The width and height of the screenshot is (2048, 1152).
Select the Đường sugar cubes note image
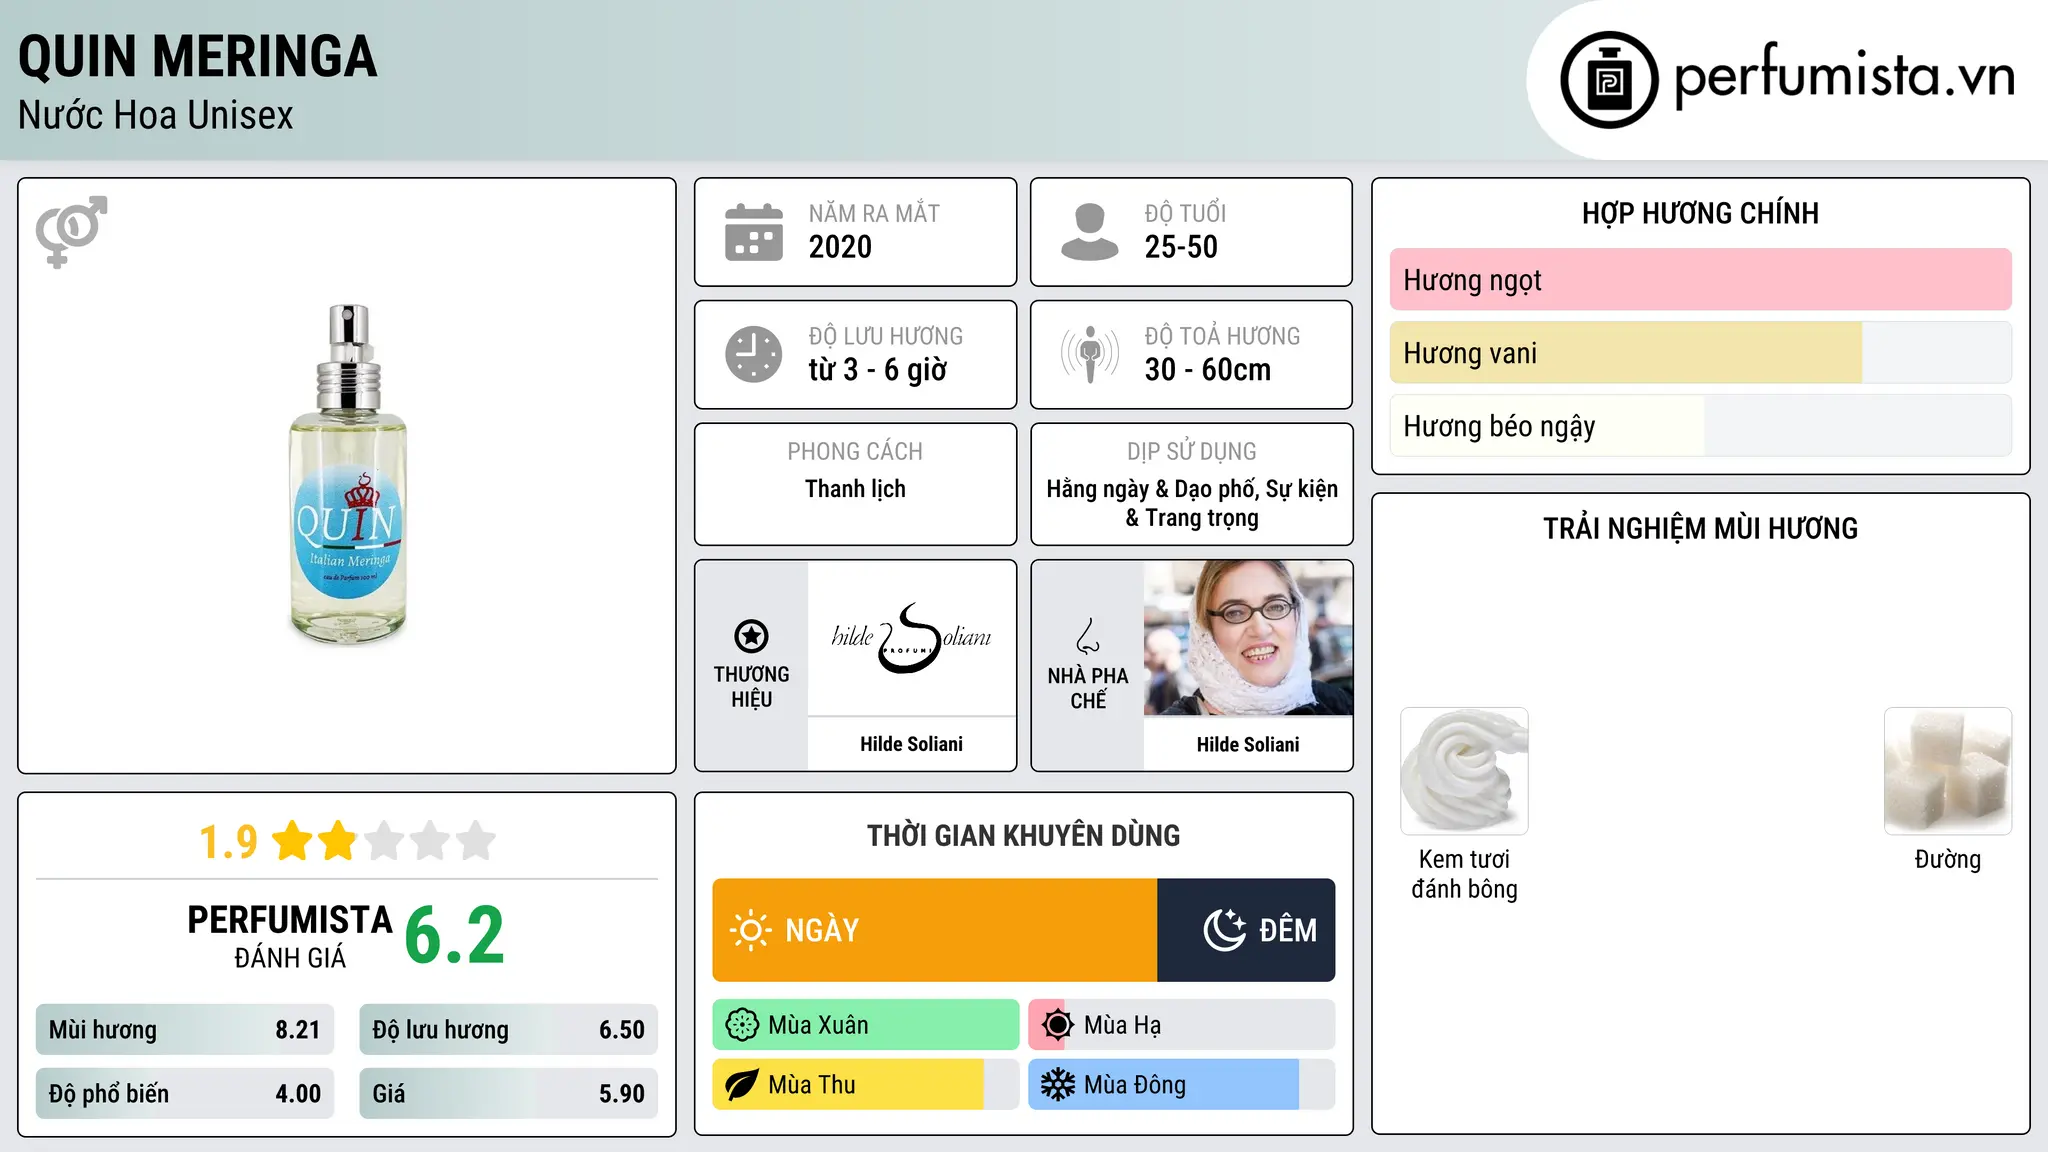pyautogui.click(x=1948, y=771)
